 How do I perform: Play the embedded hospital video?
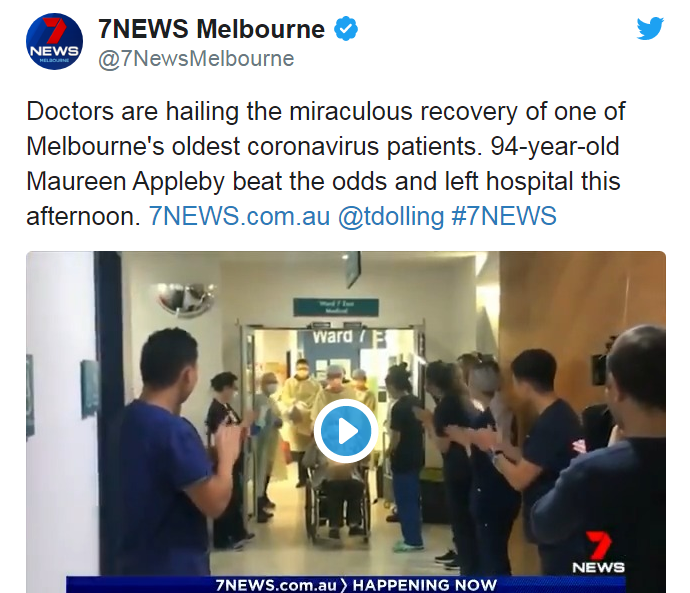[x=345, y=431]
